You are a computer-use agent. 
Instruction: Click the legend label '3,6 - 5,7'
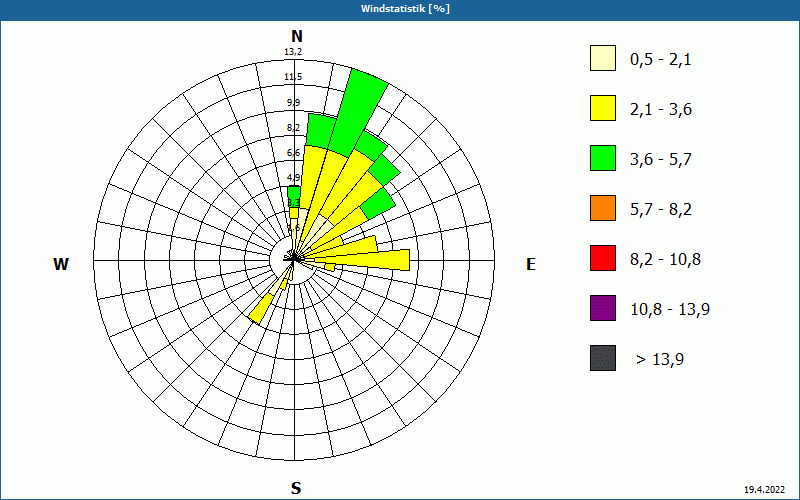[661, 160]
